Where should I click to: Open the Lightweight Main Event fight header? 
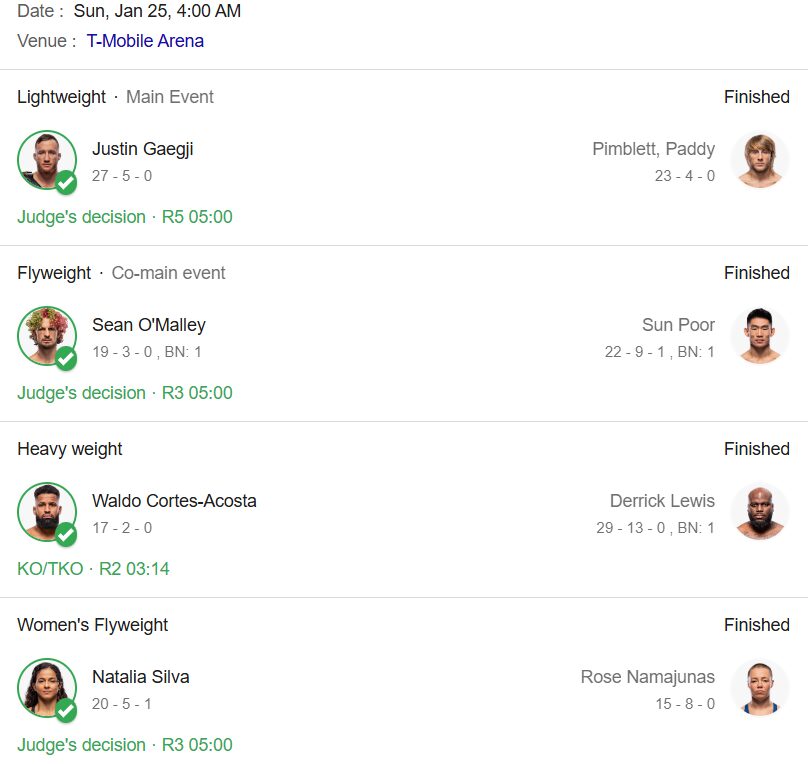click(115, 97)
